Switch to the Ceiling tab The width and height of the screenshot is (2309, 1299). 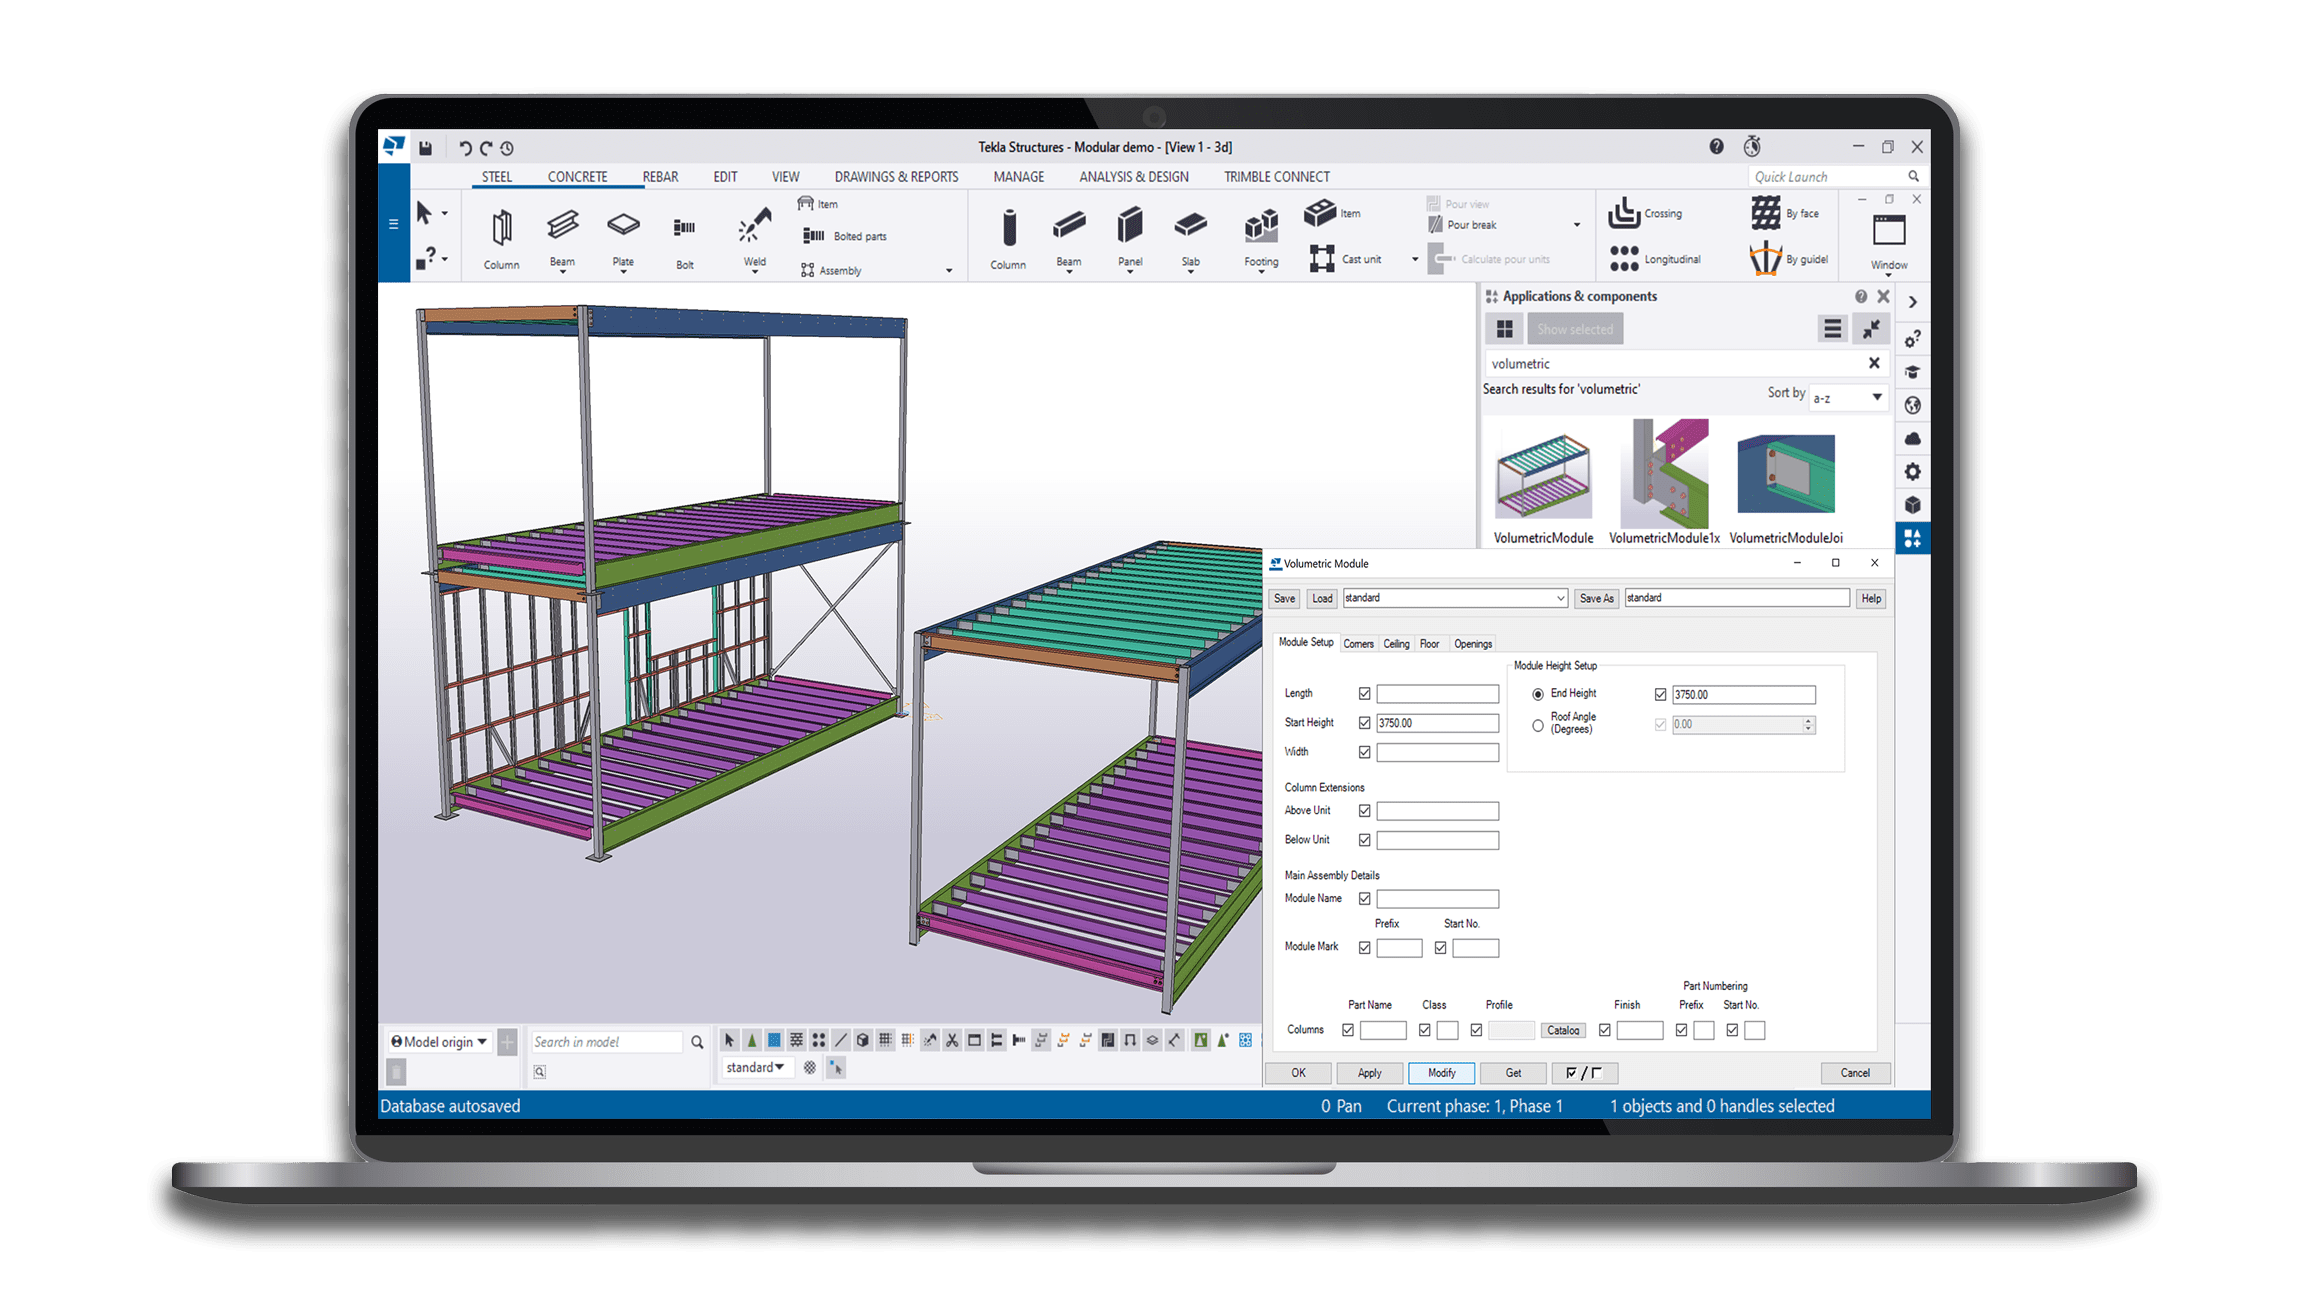pos(1396,644)
